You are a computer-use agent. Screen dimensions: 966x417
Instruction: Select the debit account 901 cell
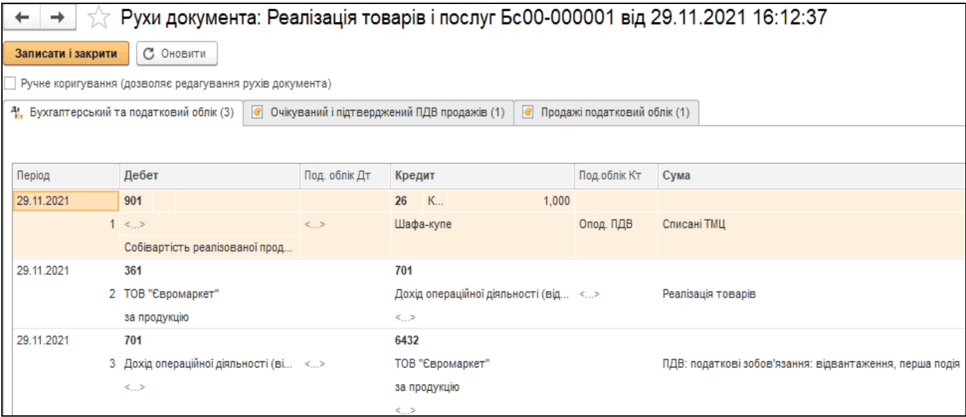point(134,201)
